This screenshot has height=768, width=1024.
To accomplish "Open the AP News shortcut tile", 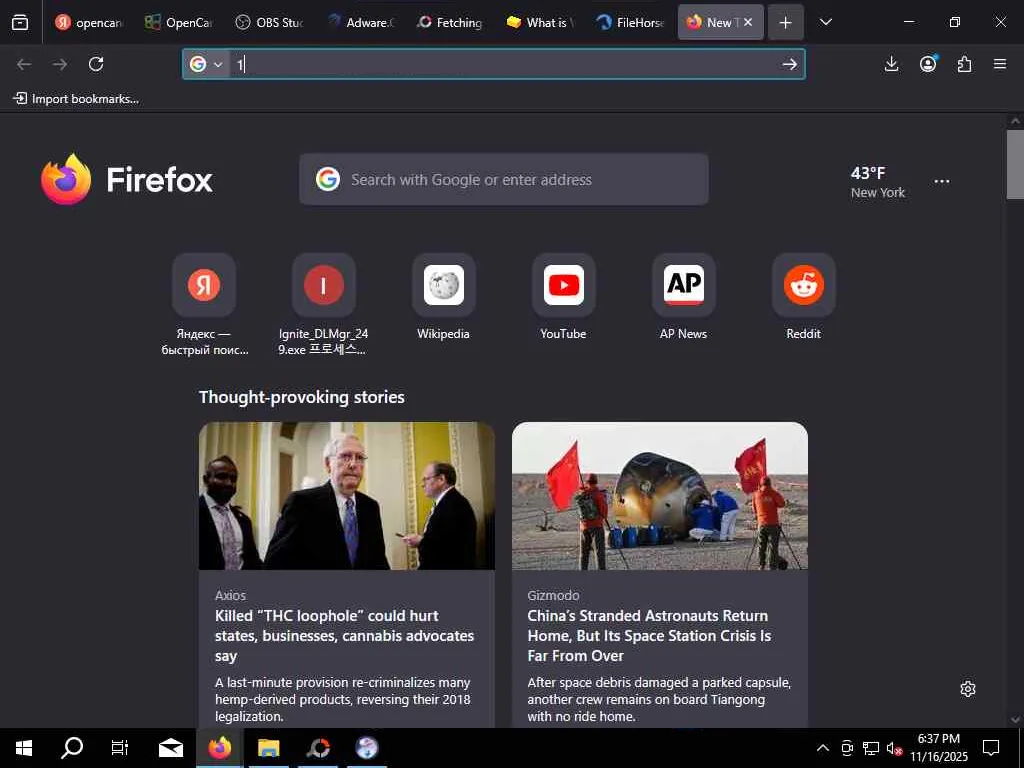I will [x=684, y=285].
